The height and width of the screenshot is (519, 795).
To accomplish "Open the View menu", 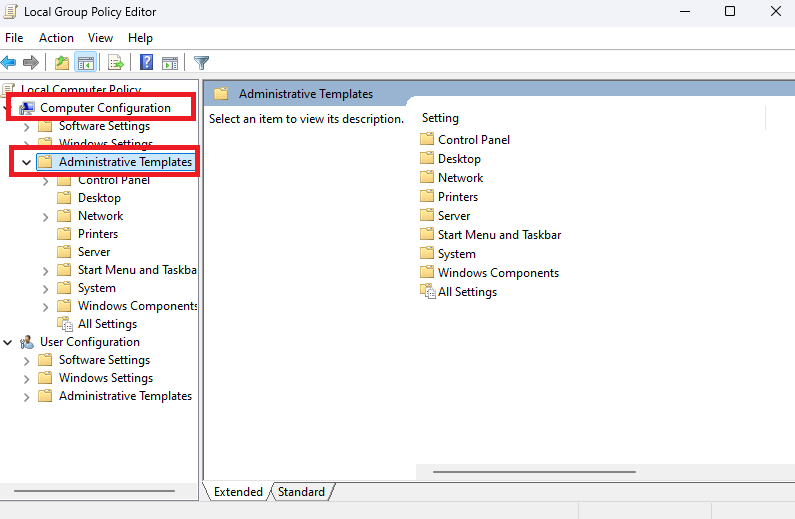I will pos(100,38).
